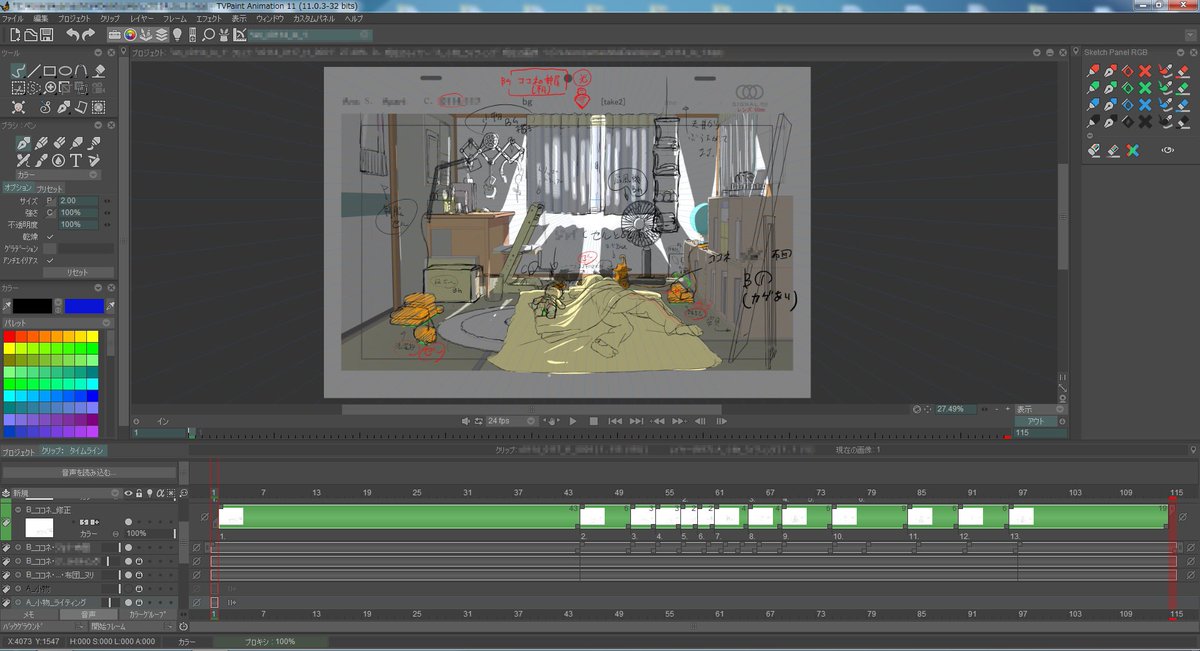The height and width of the screenshot is (651, 1200).
Task: Toggle the eye icon in Sketch Panel
Action: tap(1167, 150)
